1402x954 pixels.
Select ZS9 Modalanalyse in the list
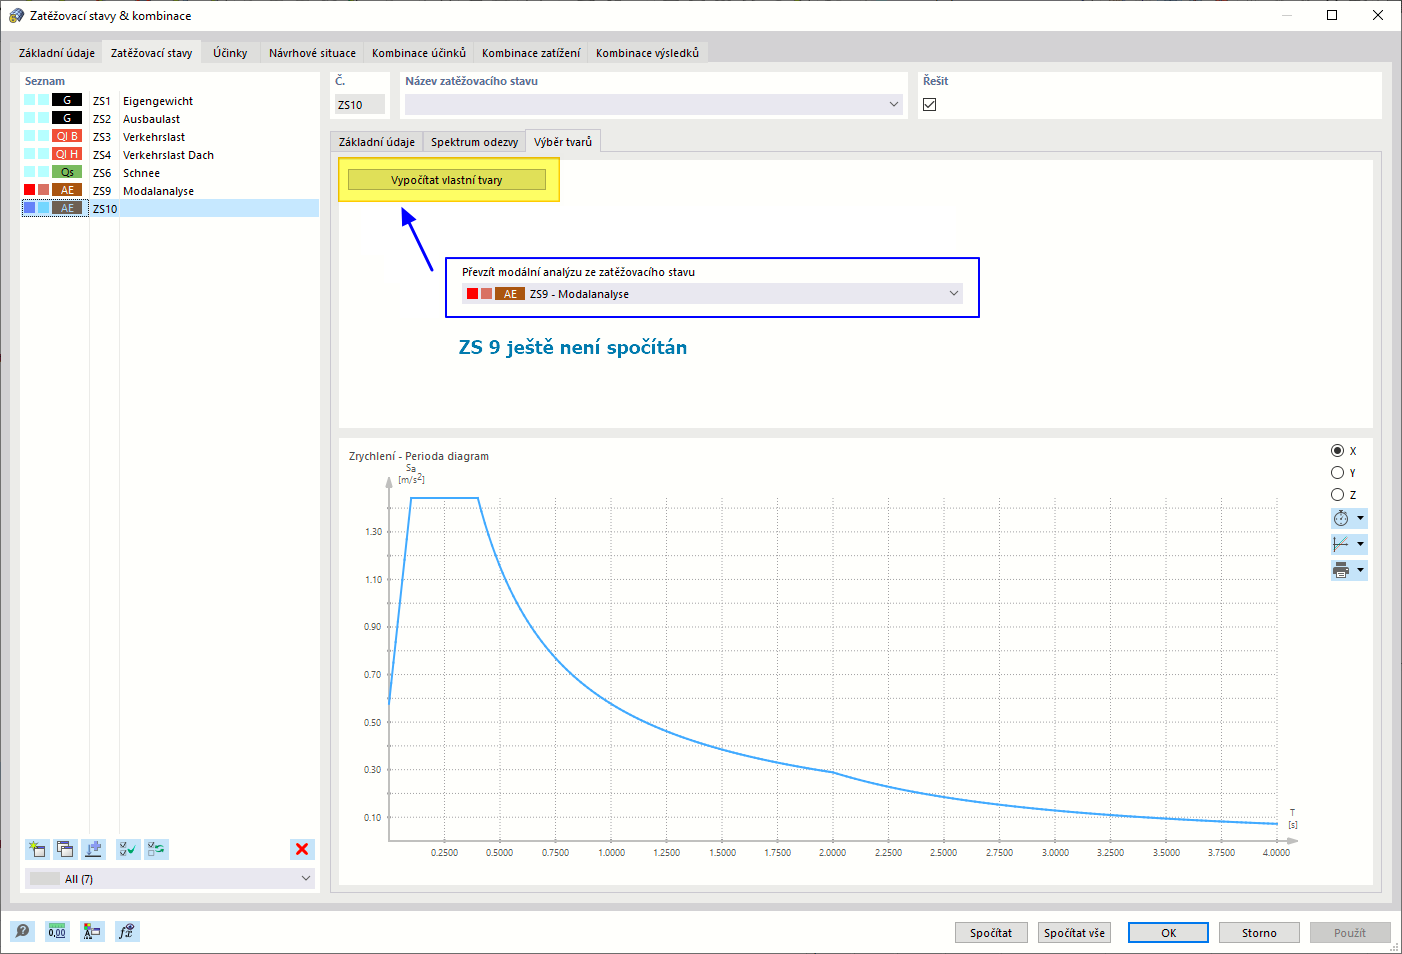[170, 191]
